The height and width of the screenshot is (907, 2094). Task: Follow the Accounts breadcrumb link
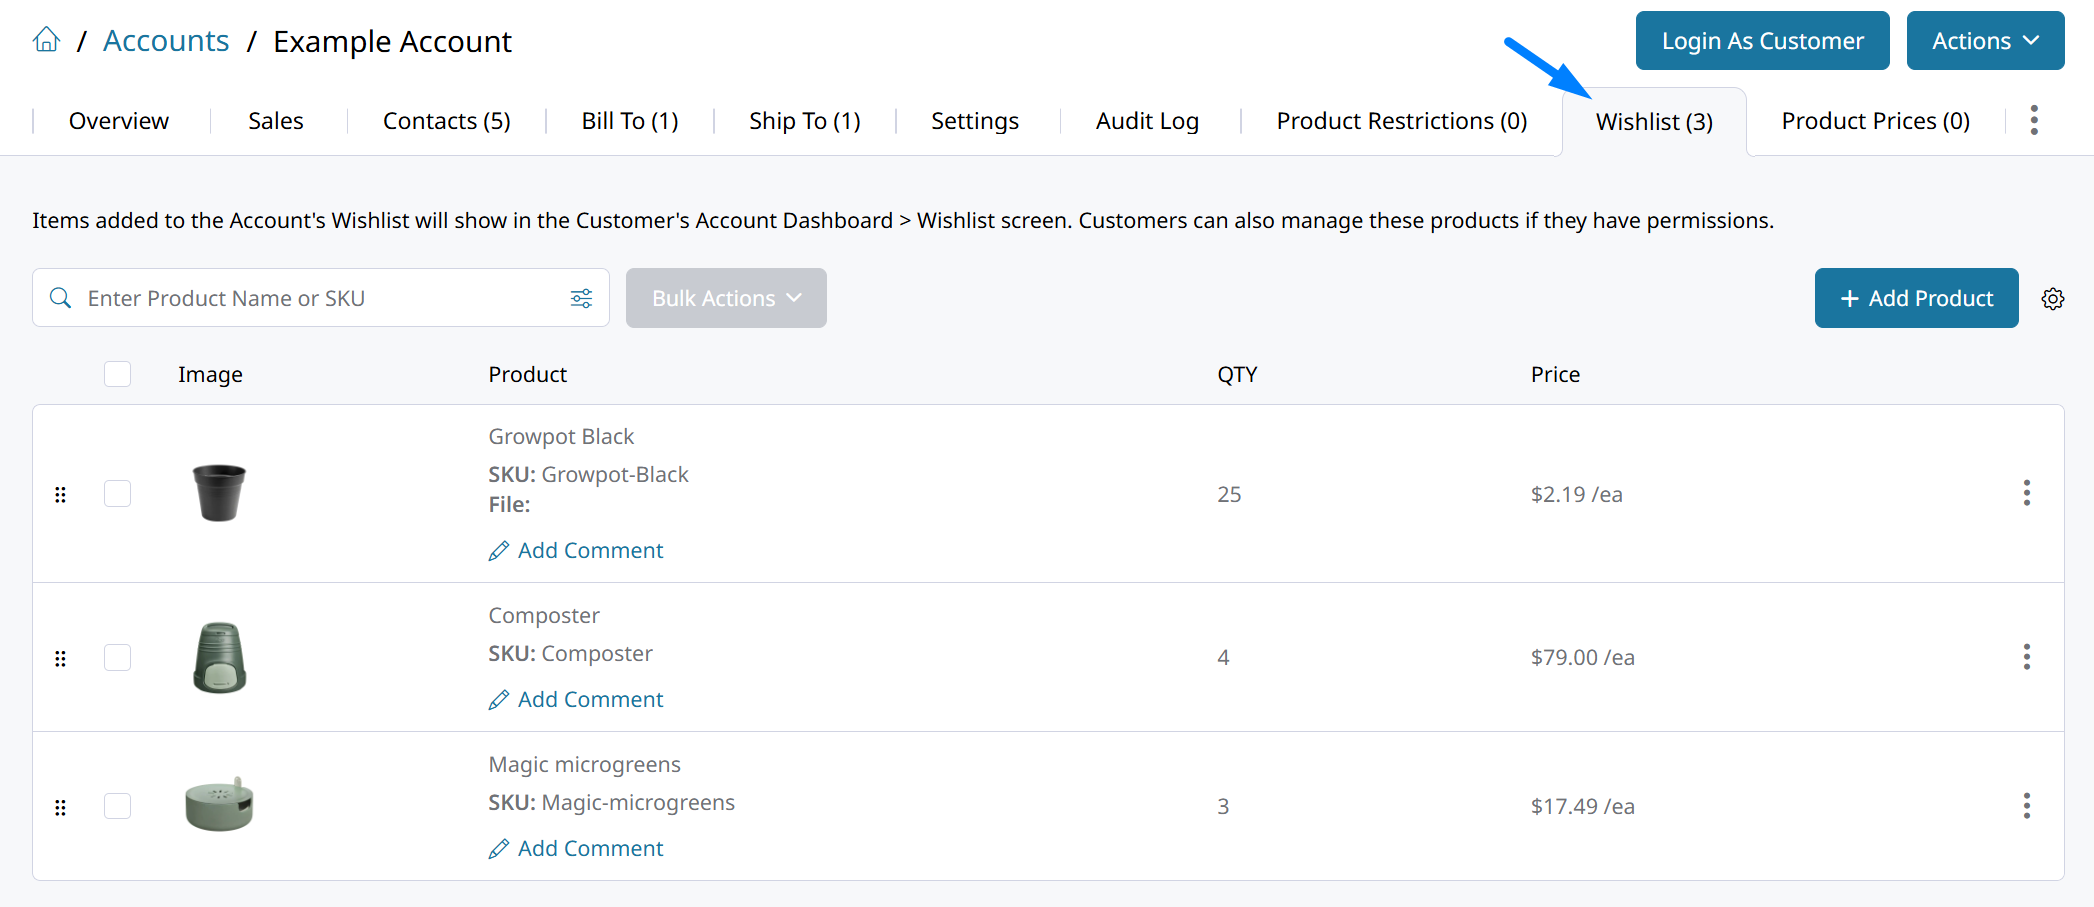[166, 41]
